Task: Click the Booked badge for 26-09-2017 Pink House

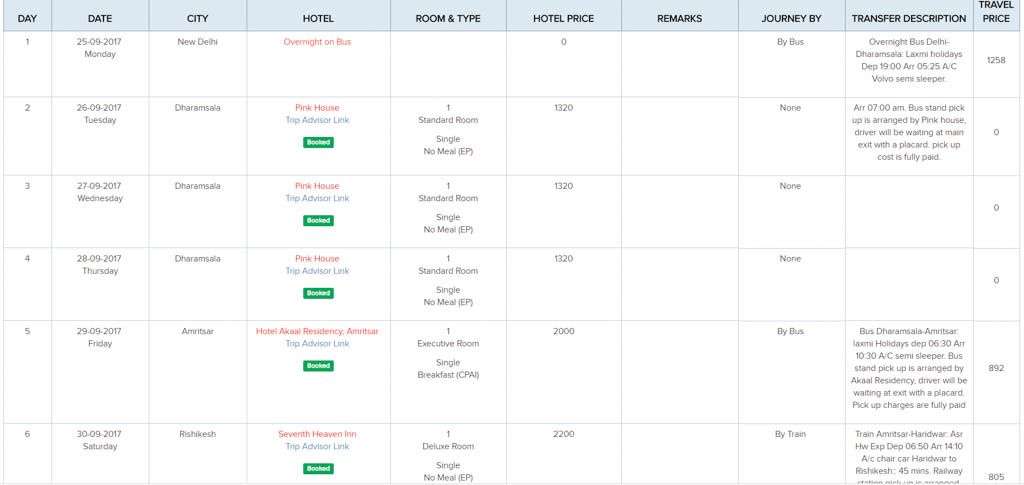Action: pos(318,142)
